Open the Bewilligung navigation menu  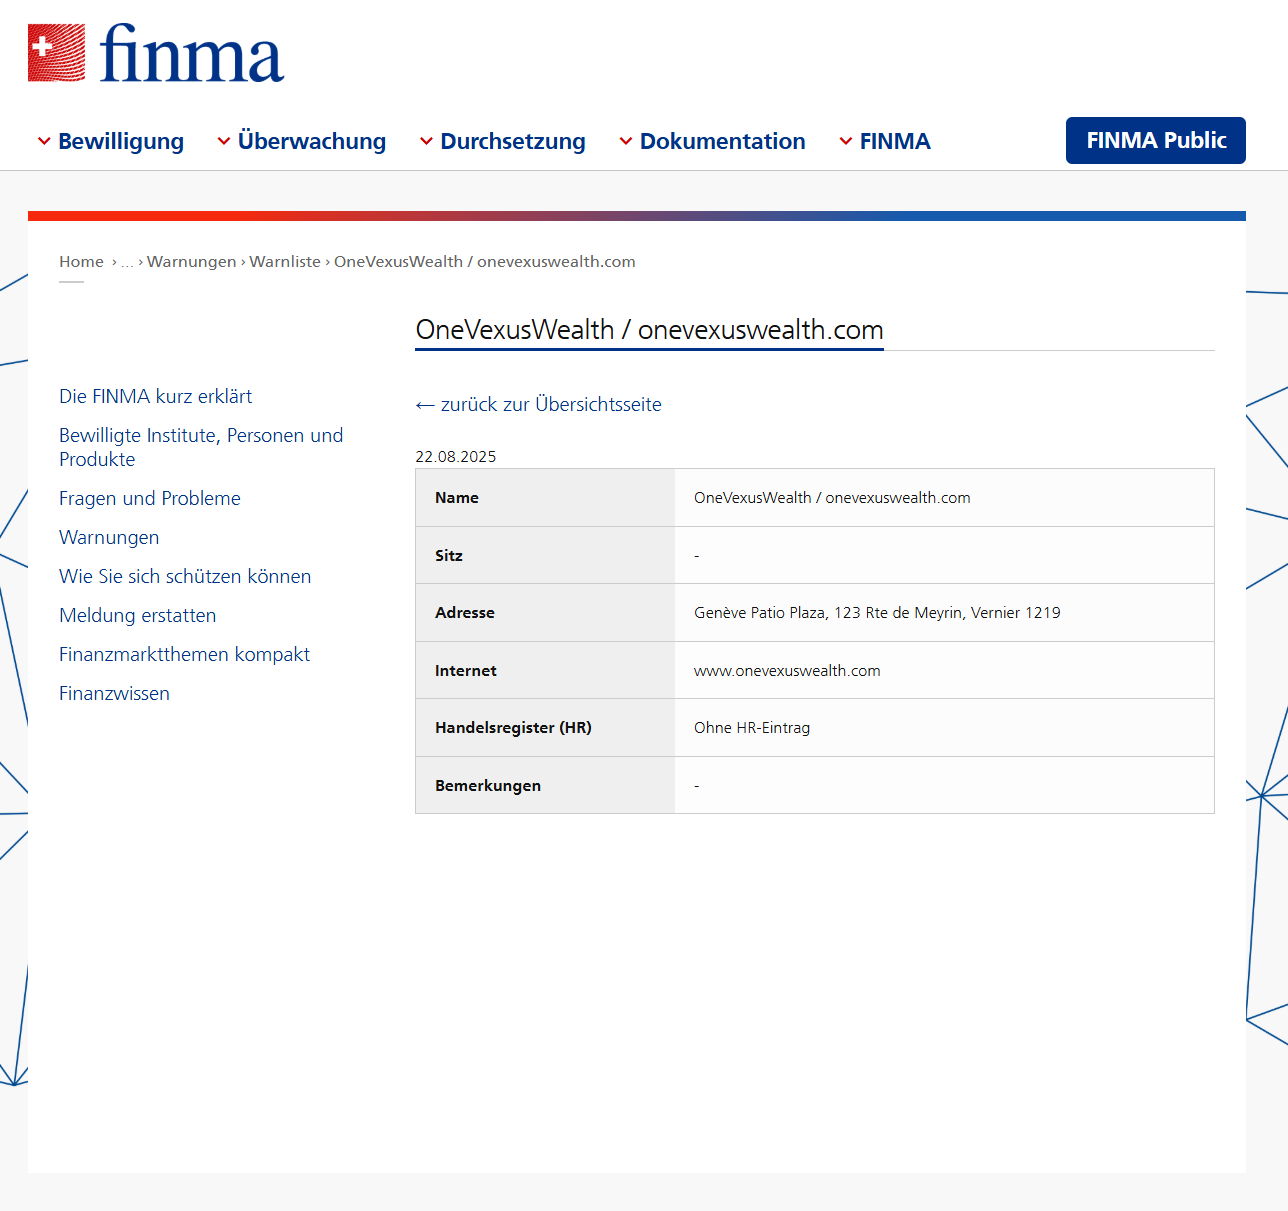click(121, 141)
